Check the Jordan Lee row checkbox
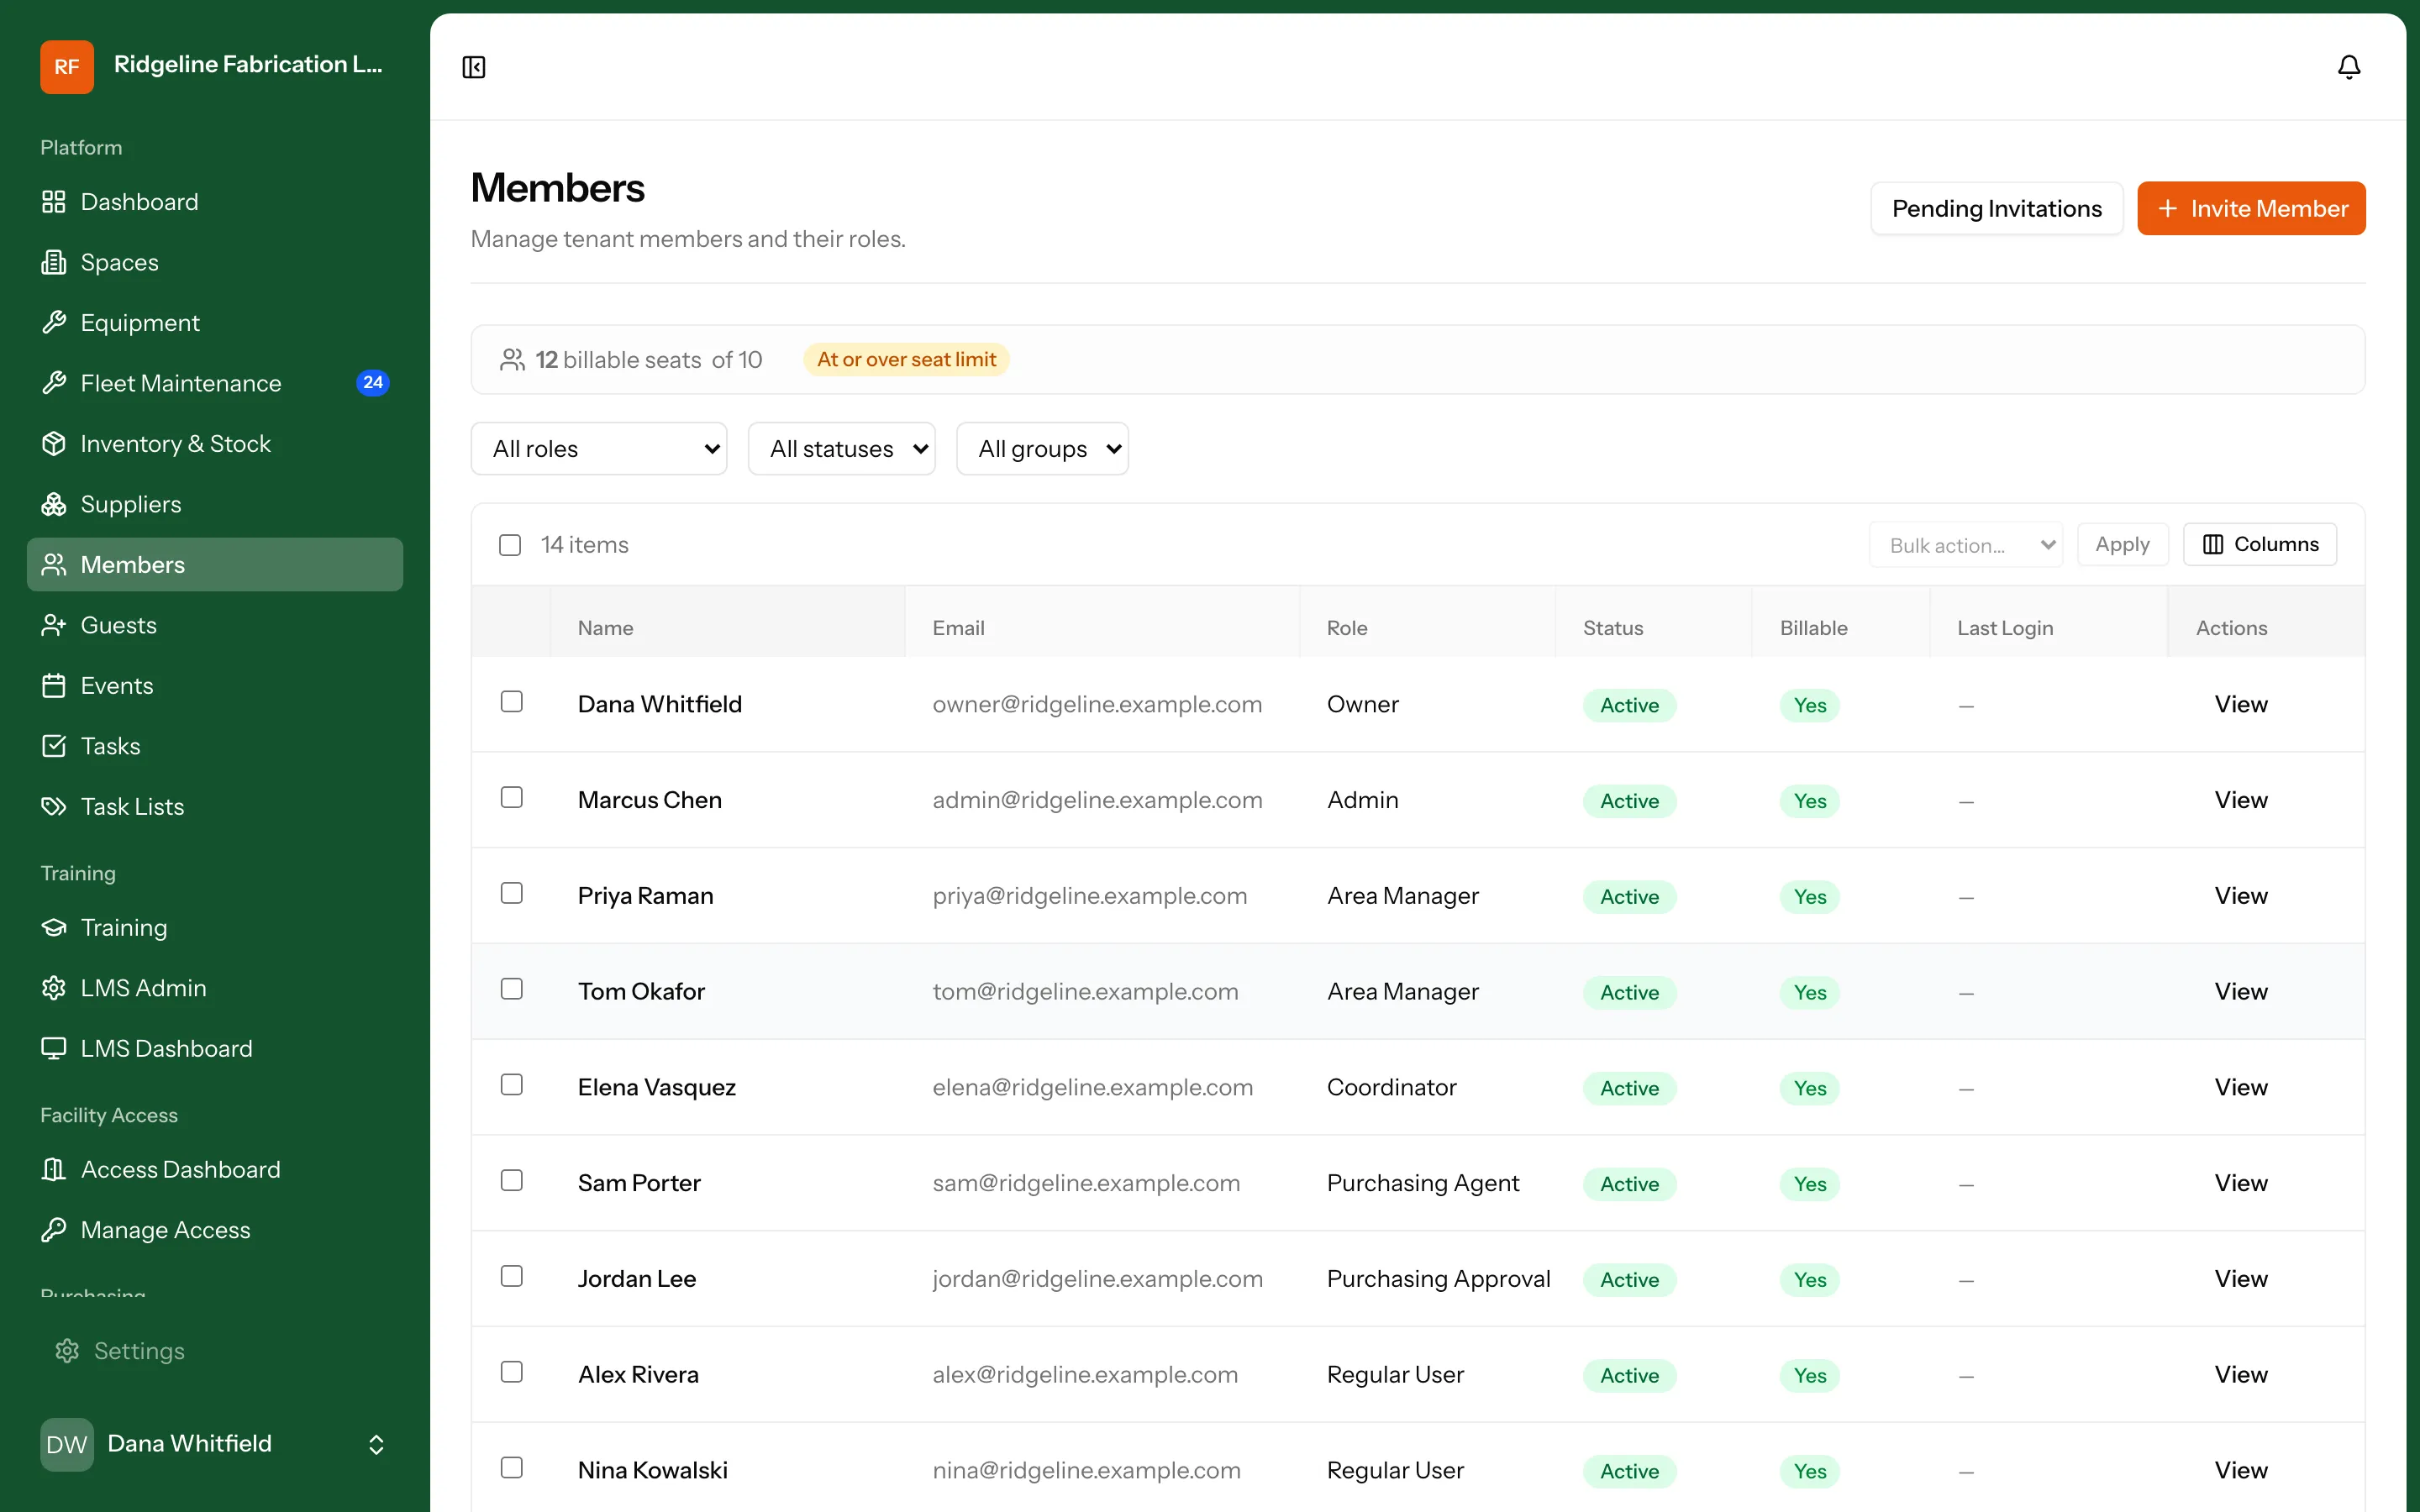Image resolution: width=2420 pixels, height=1512 pixels. [512, 1277]
